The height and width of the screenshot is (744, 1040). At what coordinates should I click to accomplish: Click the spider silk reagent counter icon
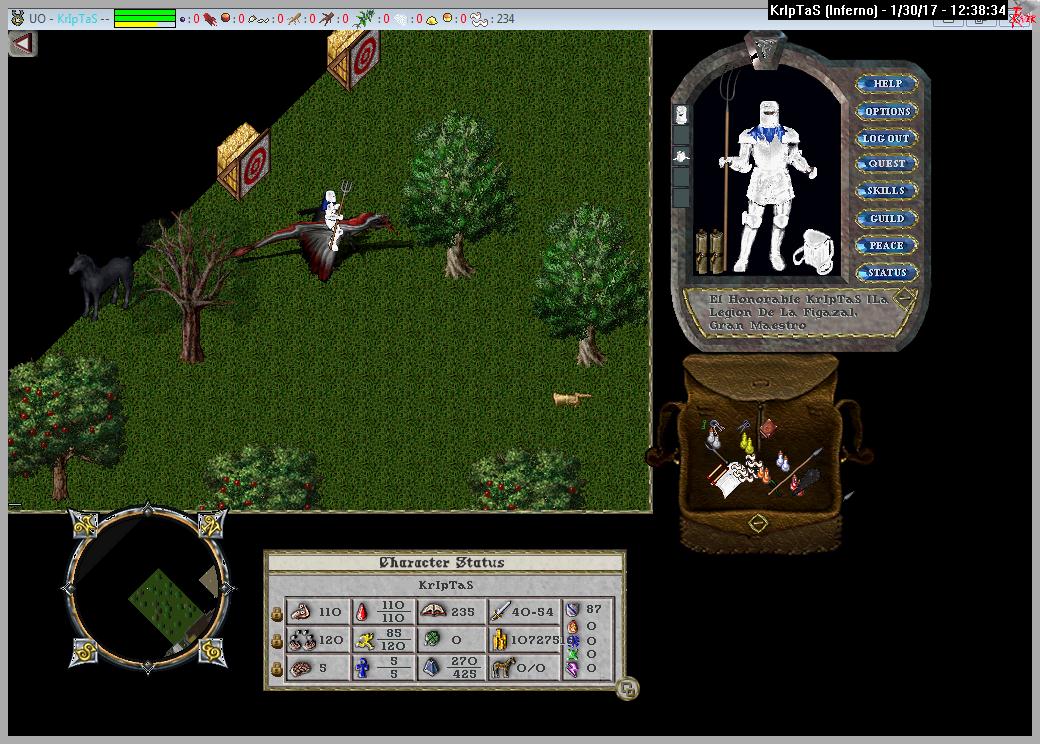point(401,19)
